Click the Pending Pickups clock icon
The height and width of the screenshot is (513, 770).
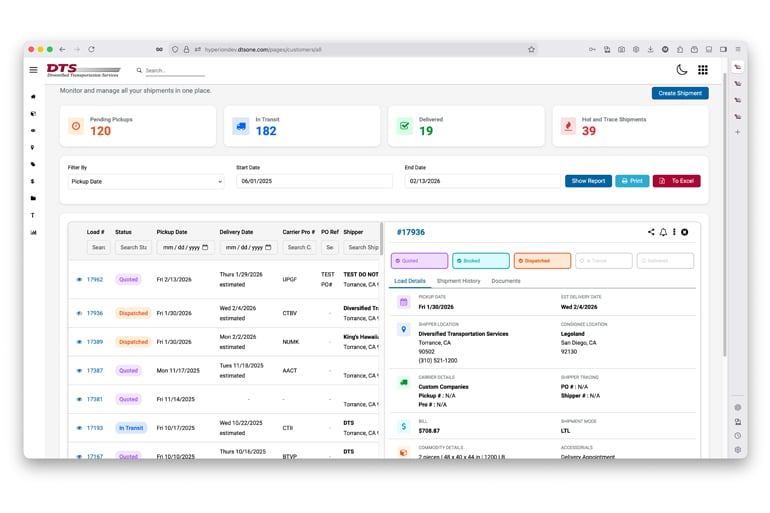pos(76,126)
